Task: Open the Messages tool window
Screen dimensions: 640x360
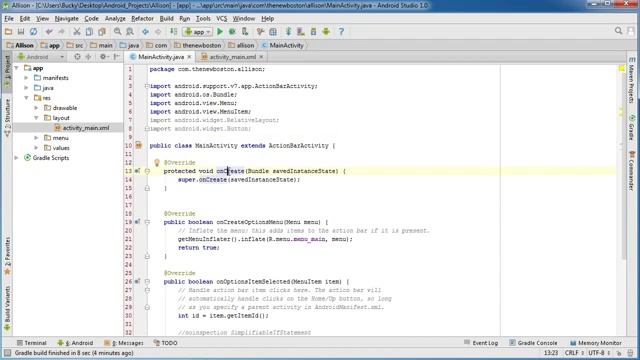Action: pos(124,343)
